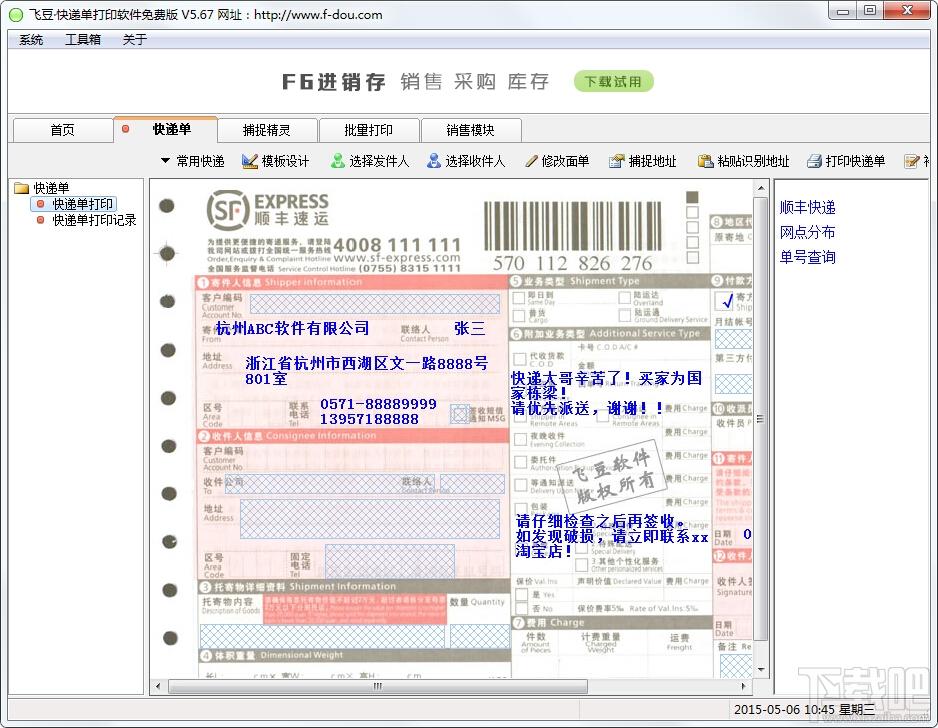This screenshot has width=938, height=728.
Task: Switch to the 首页 tab
Action: [63, 130]
